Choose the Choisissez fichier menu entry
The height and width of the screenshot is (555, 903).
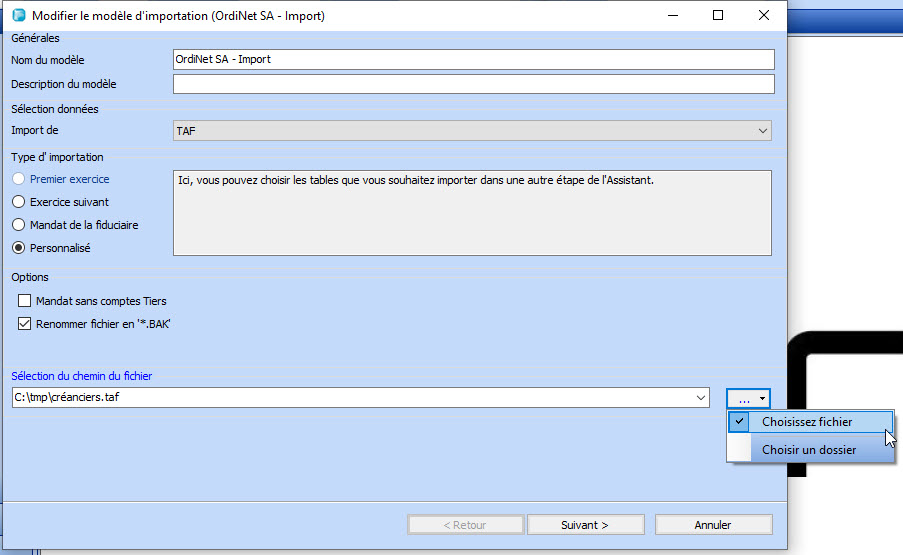point(807,422)
